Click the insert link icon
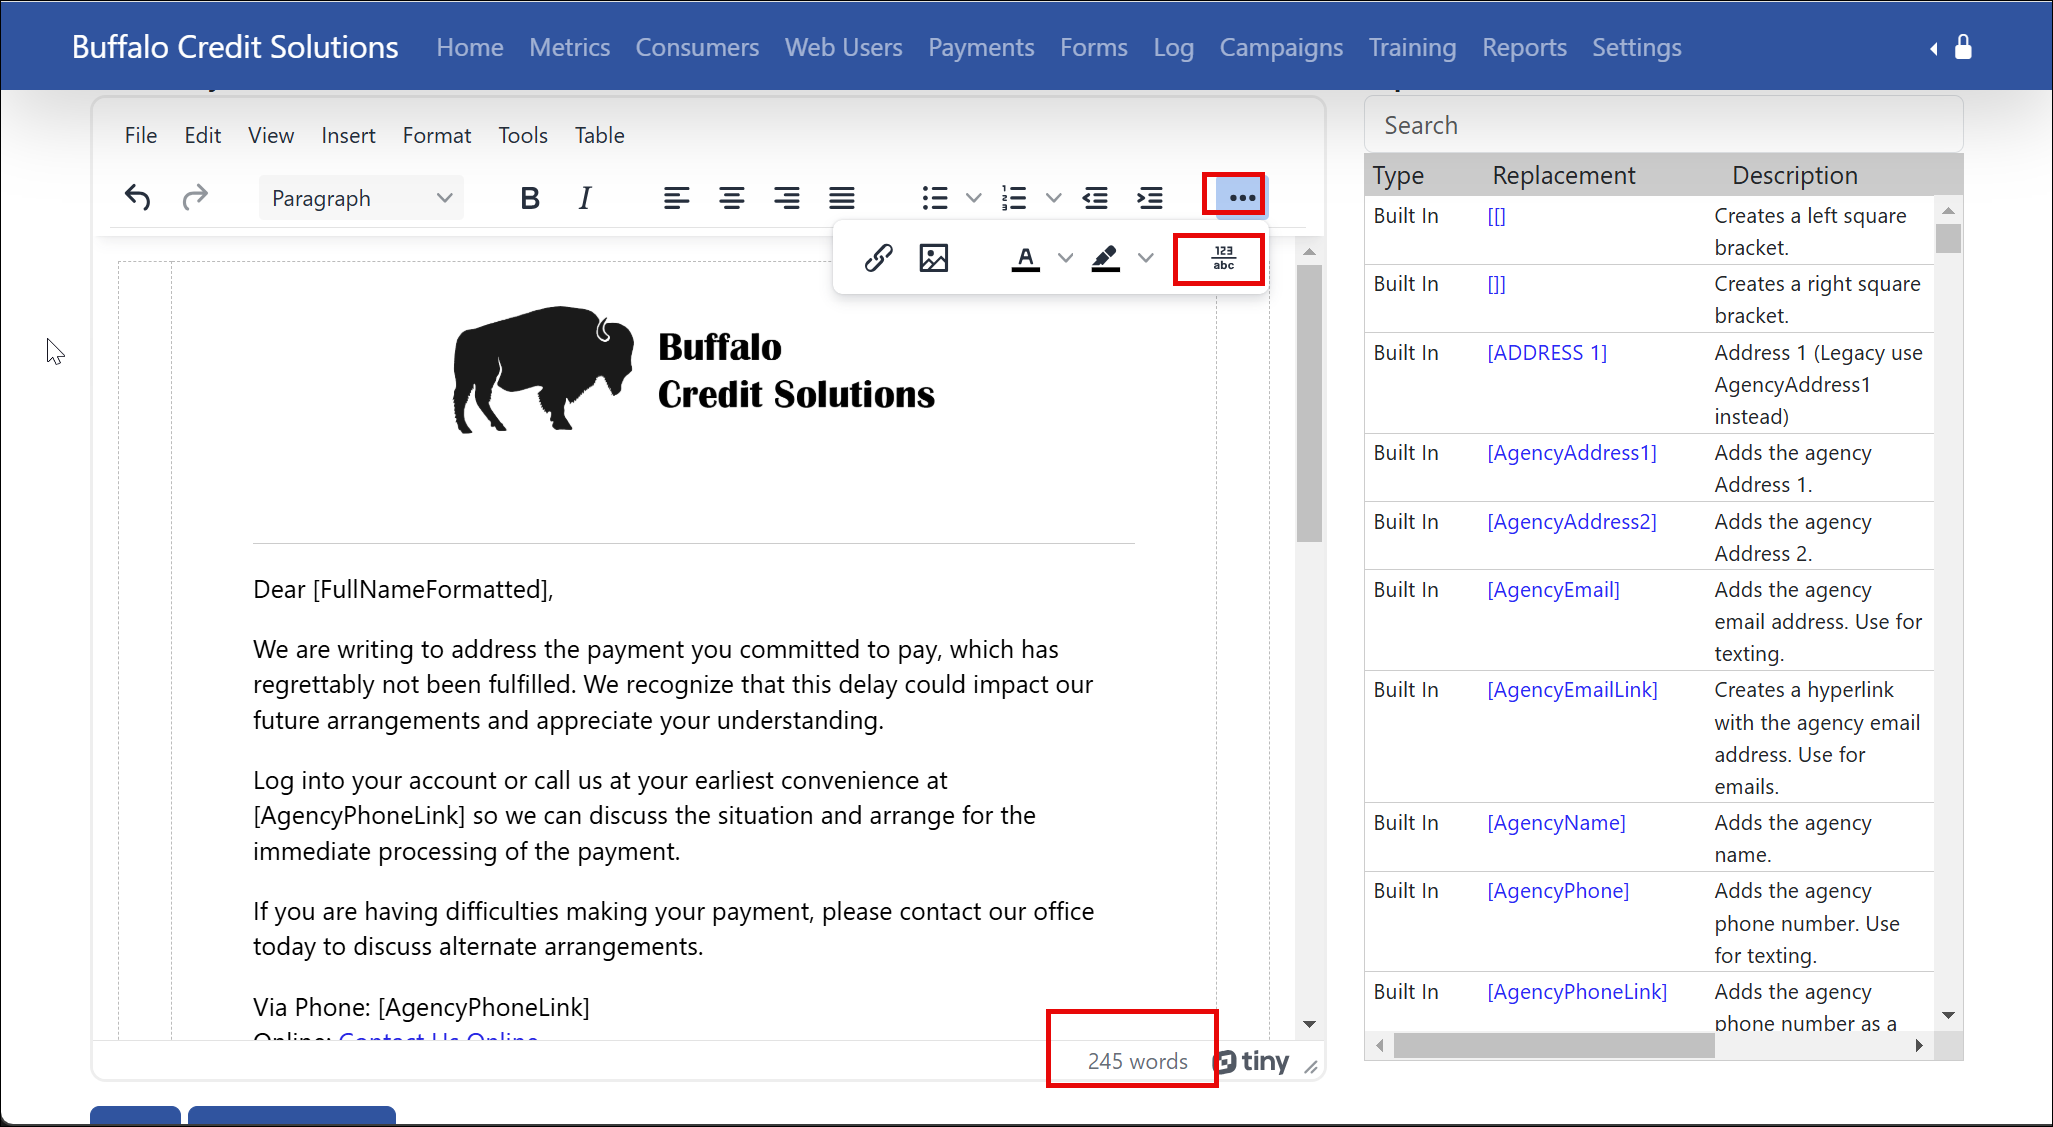 (878, 258)
